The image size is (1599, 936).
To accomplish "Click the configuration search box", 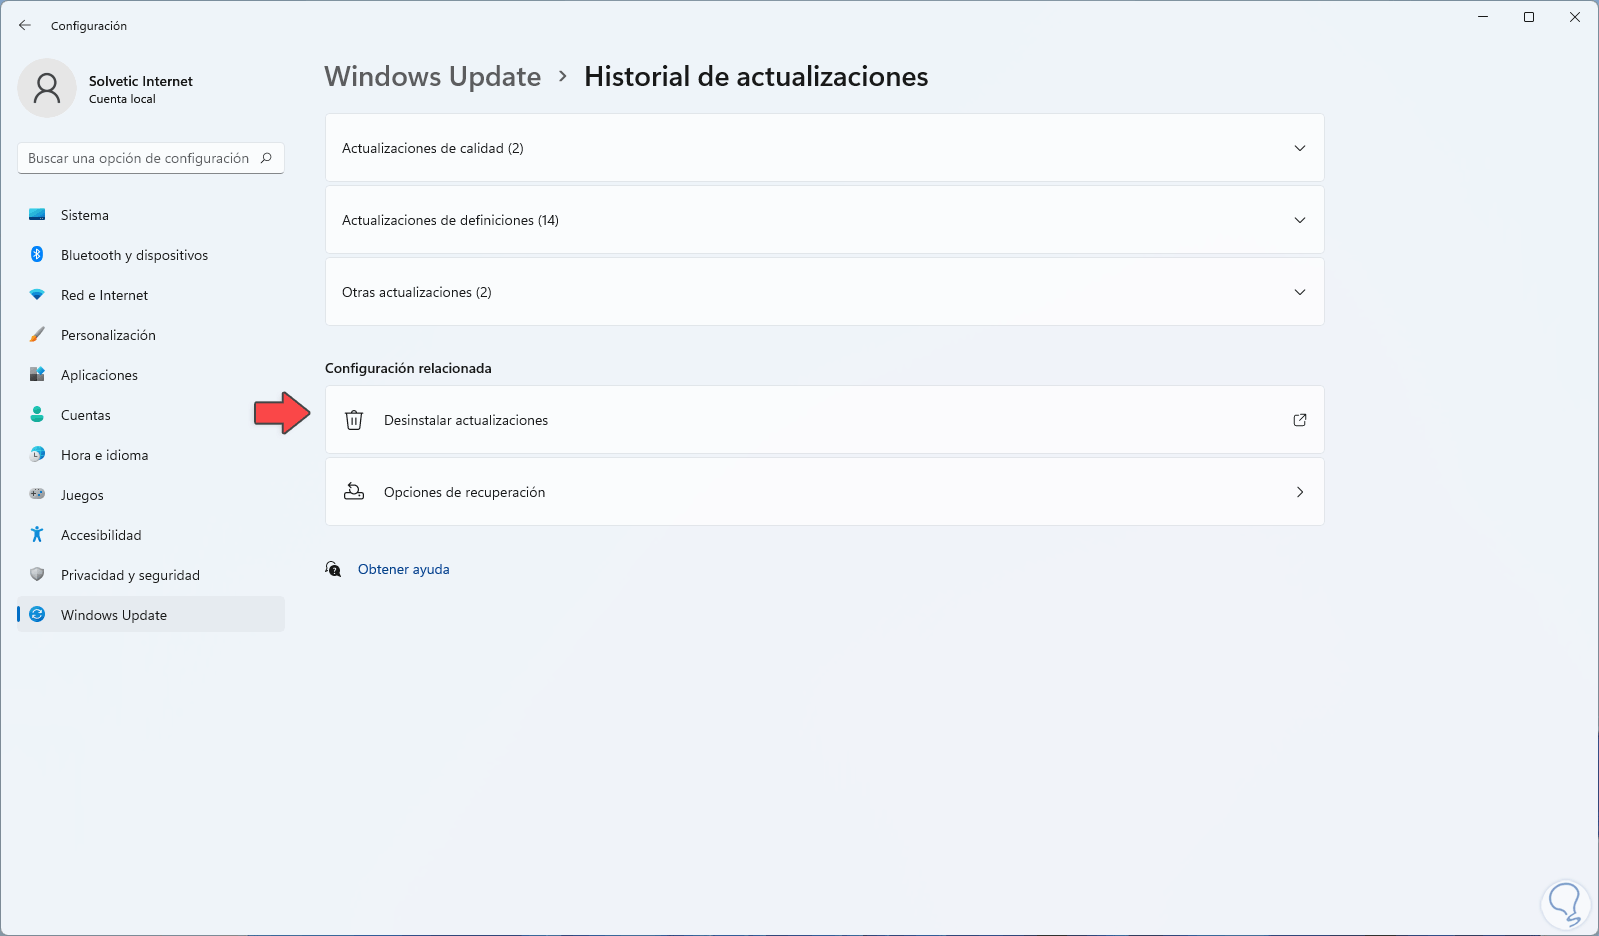I will tap(151, 158).
